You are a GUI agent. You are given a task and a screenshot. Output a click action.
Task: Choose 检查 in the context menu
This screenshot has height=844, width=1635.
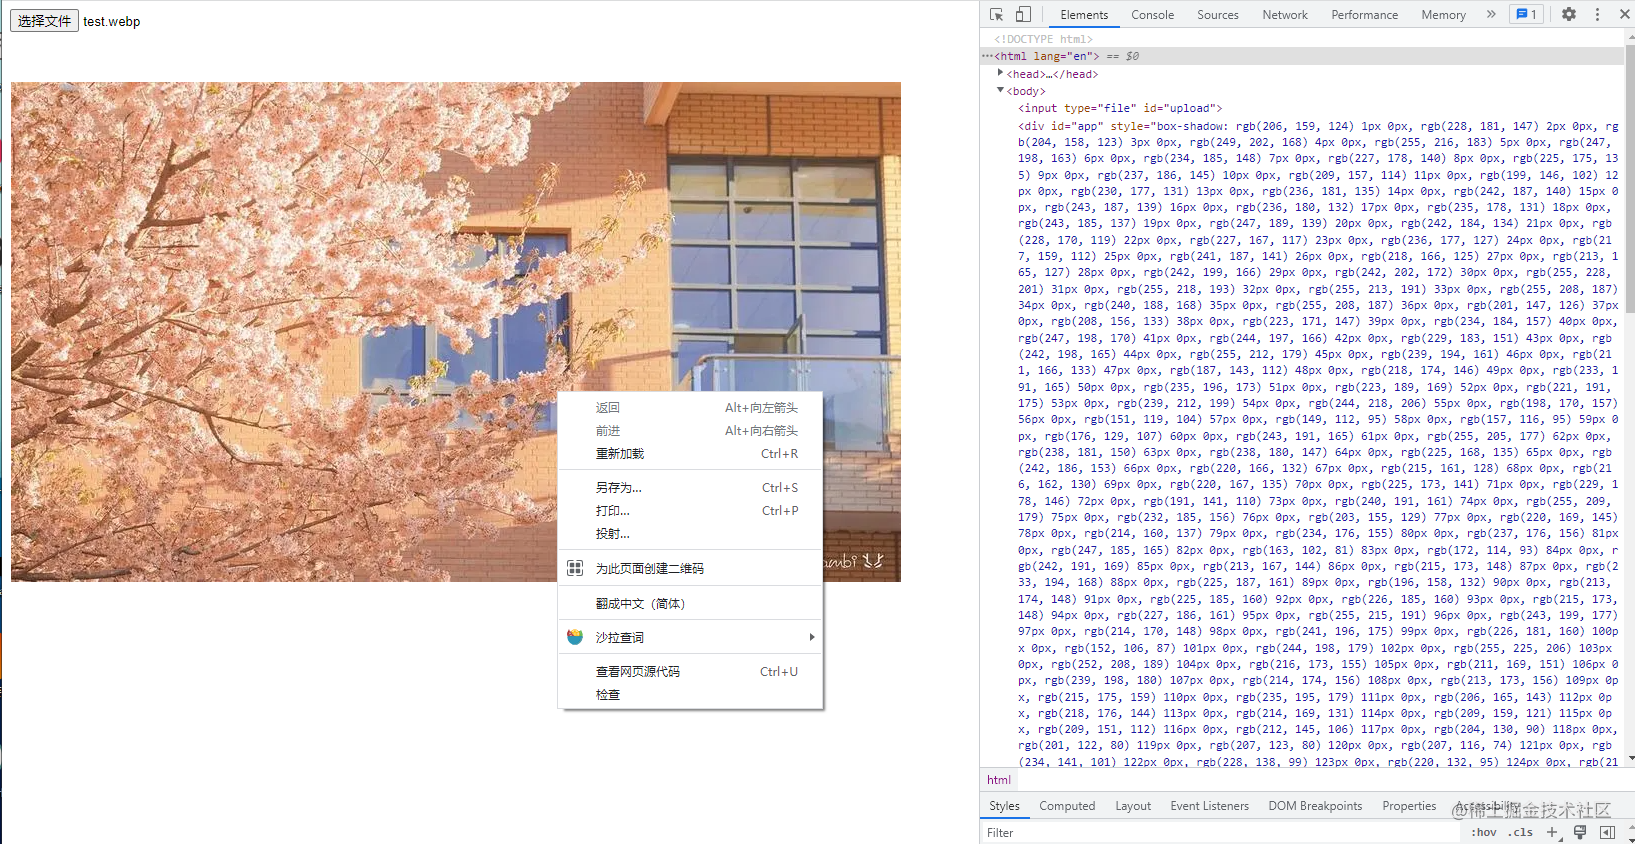click(690, 694)
